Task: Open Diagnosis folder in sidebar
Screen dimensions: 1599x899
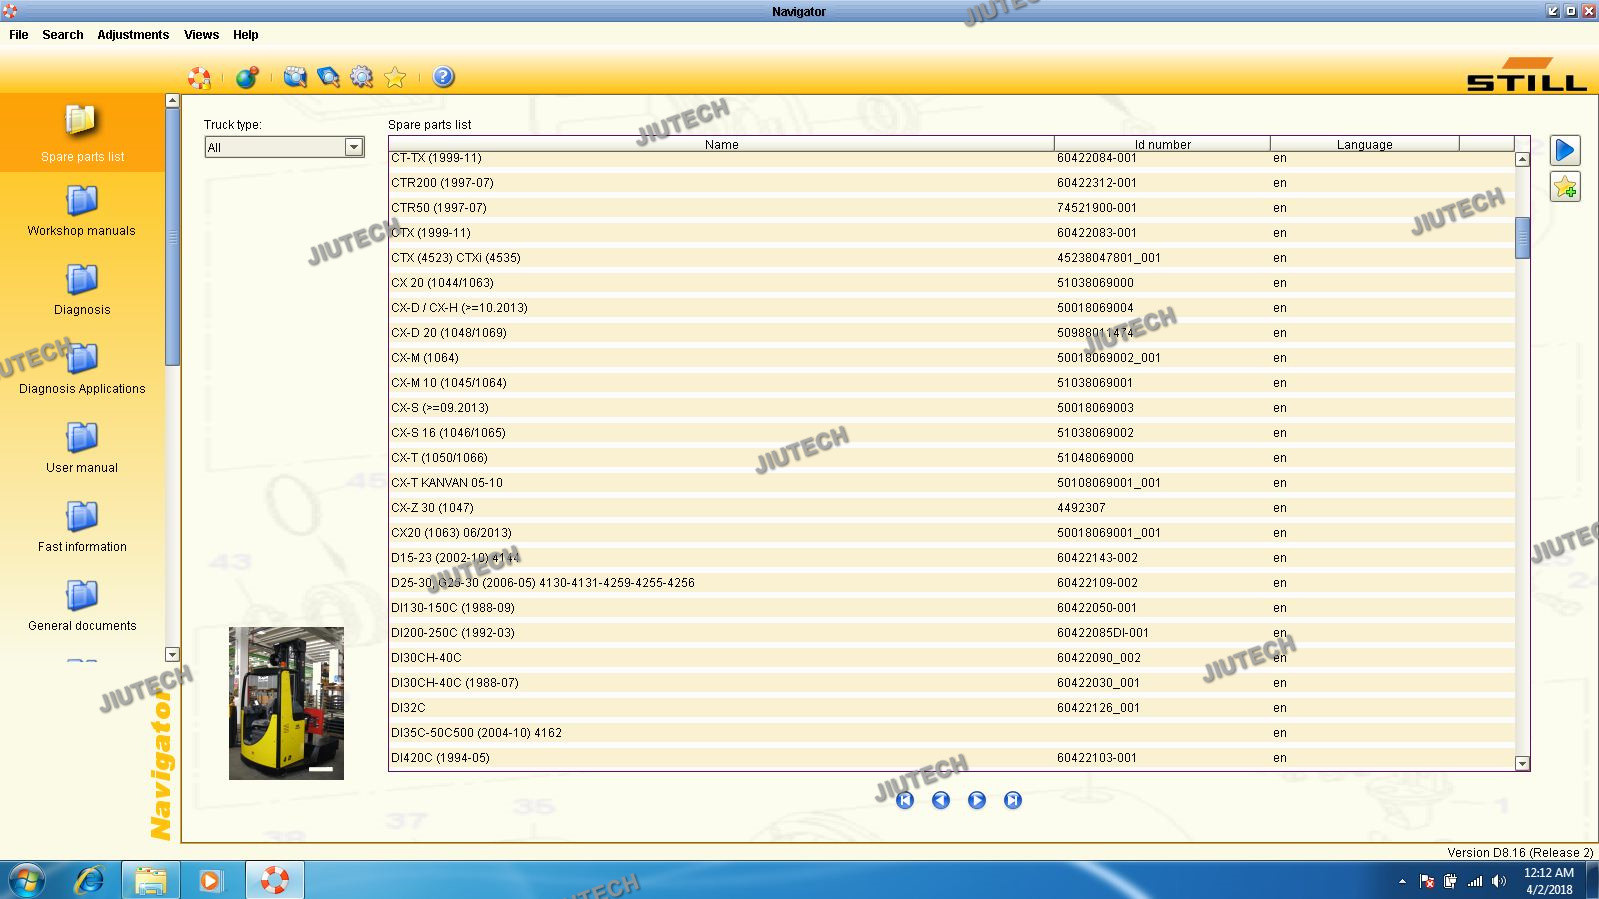Action: click(x=82, y=289)
